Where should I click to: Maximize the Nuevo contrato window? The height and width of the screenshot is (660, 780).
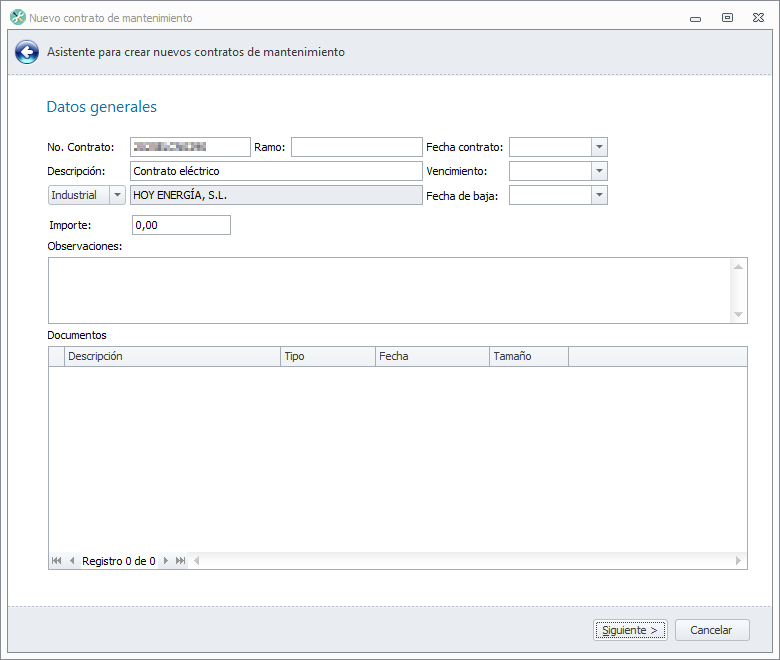(727, 17)
